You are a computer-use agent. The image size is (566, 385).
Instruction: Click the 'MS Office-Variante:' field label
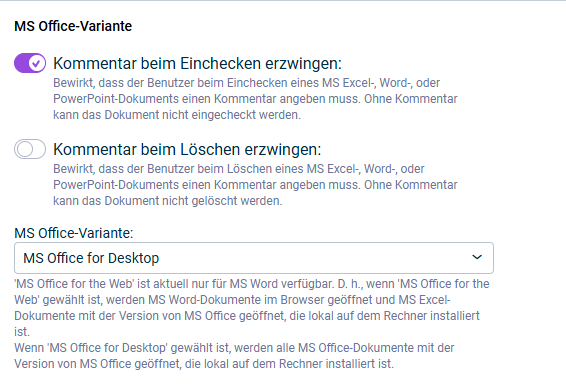point(74,233)
